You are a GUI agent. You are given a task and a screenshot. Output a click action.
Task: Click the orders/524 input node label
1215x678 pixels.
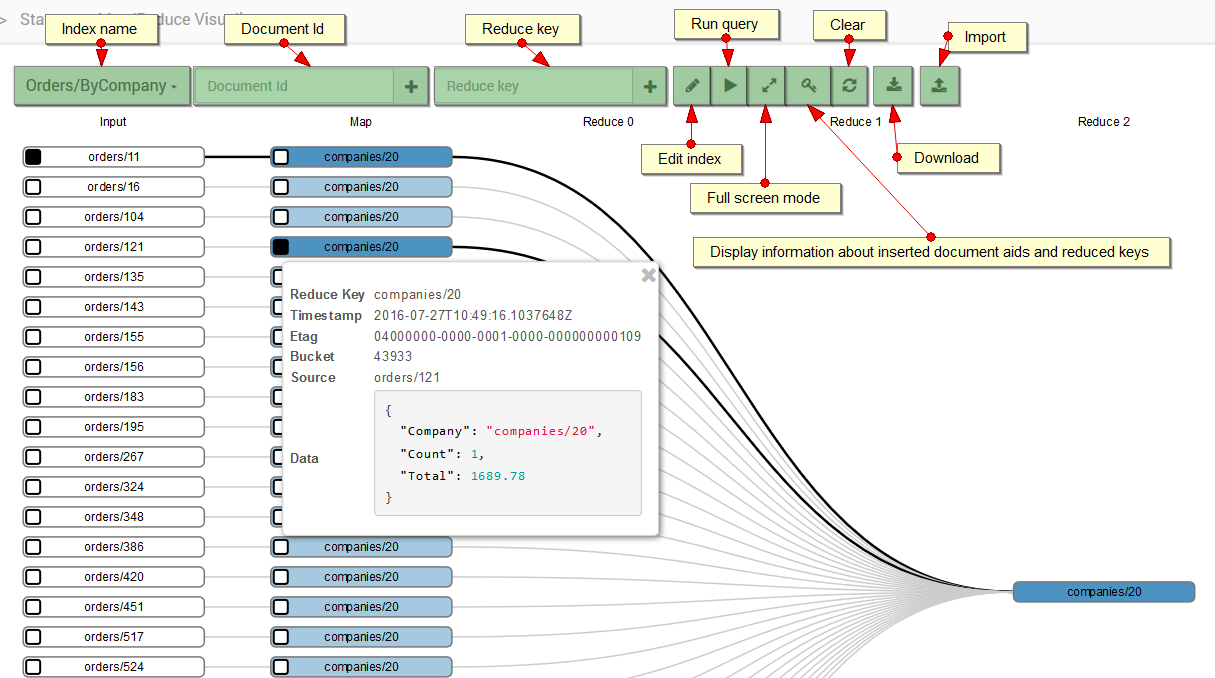[114, 667]
